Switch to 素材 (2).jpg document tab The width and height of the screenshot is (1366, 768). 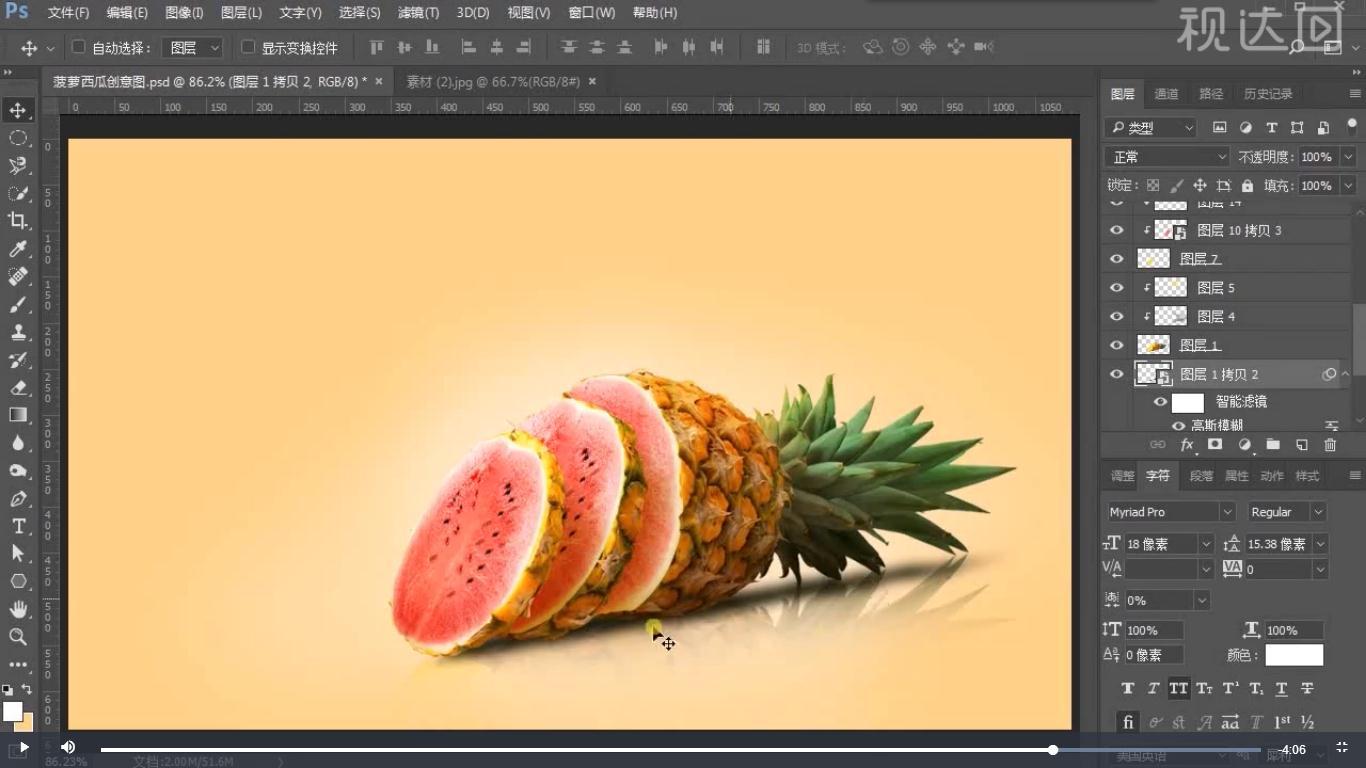pos(492,82)
